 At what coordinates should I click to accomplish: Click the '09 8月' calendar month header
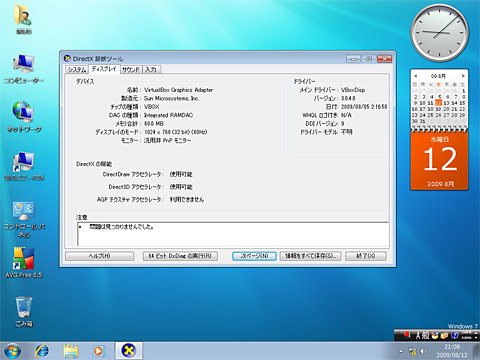[438, 76]
